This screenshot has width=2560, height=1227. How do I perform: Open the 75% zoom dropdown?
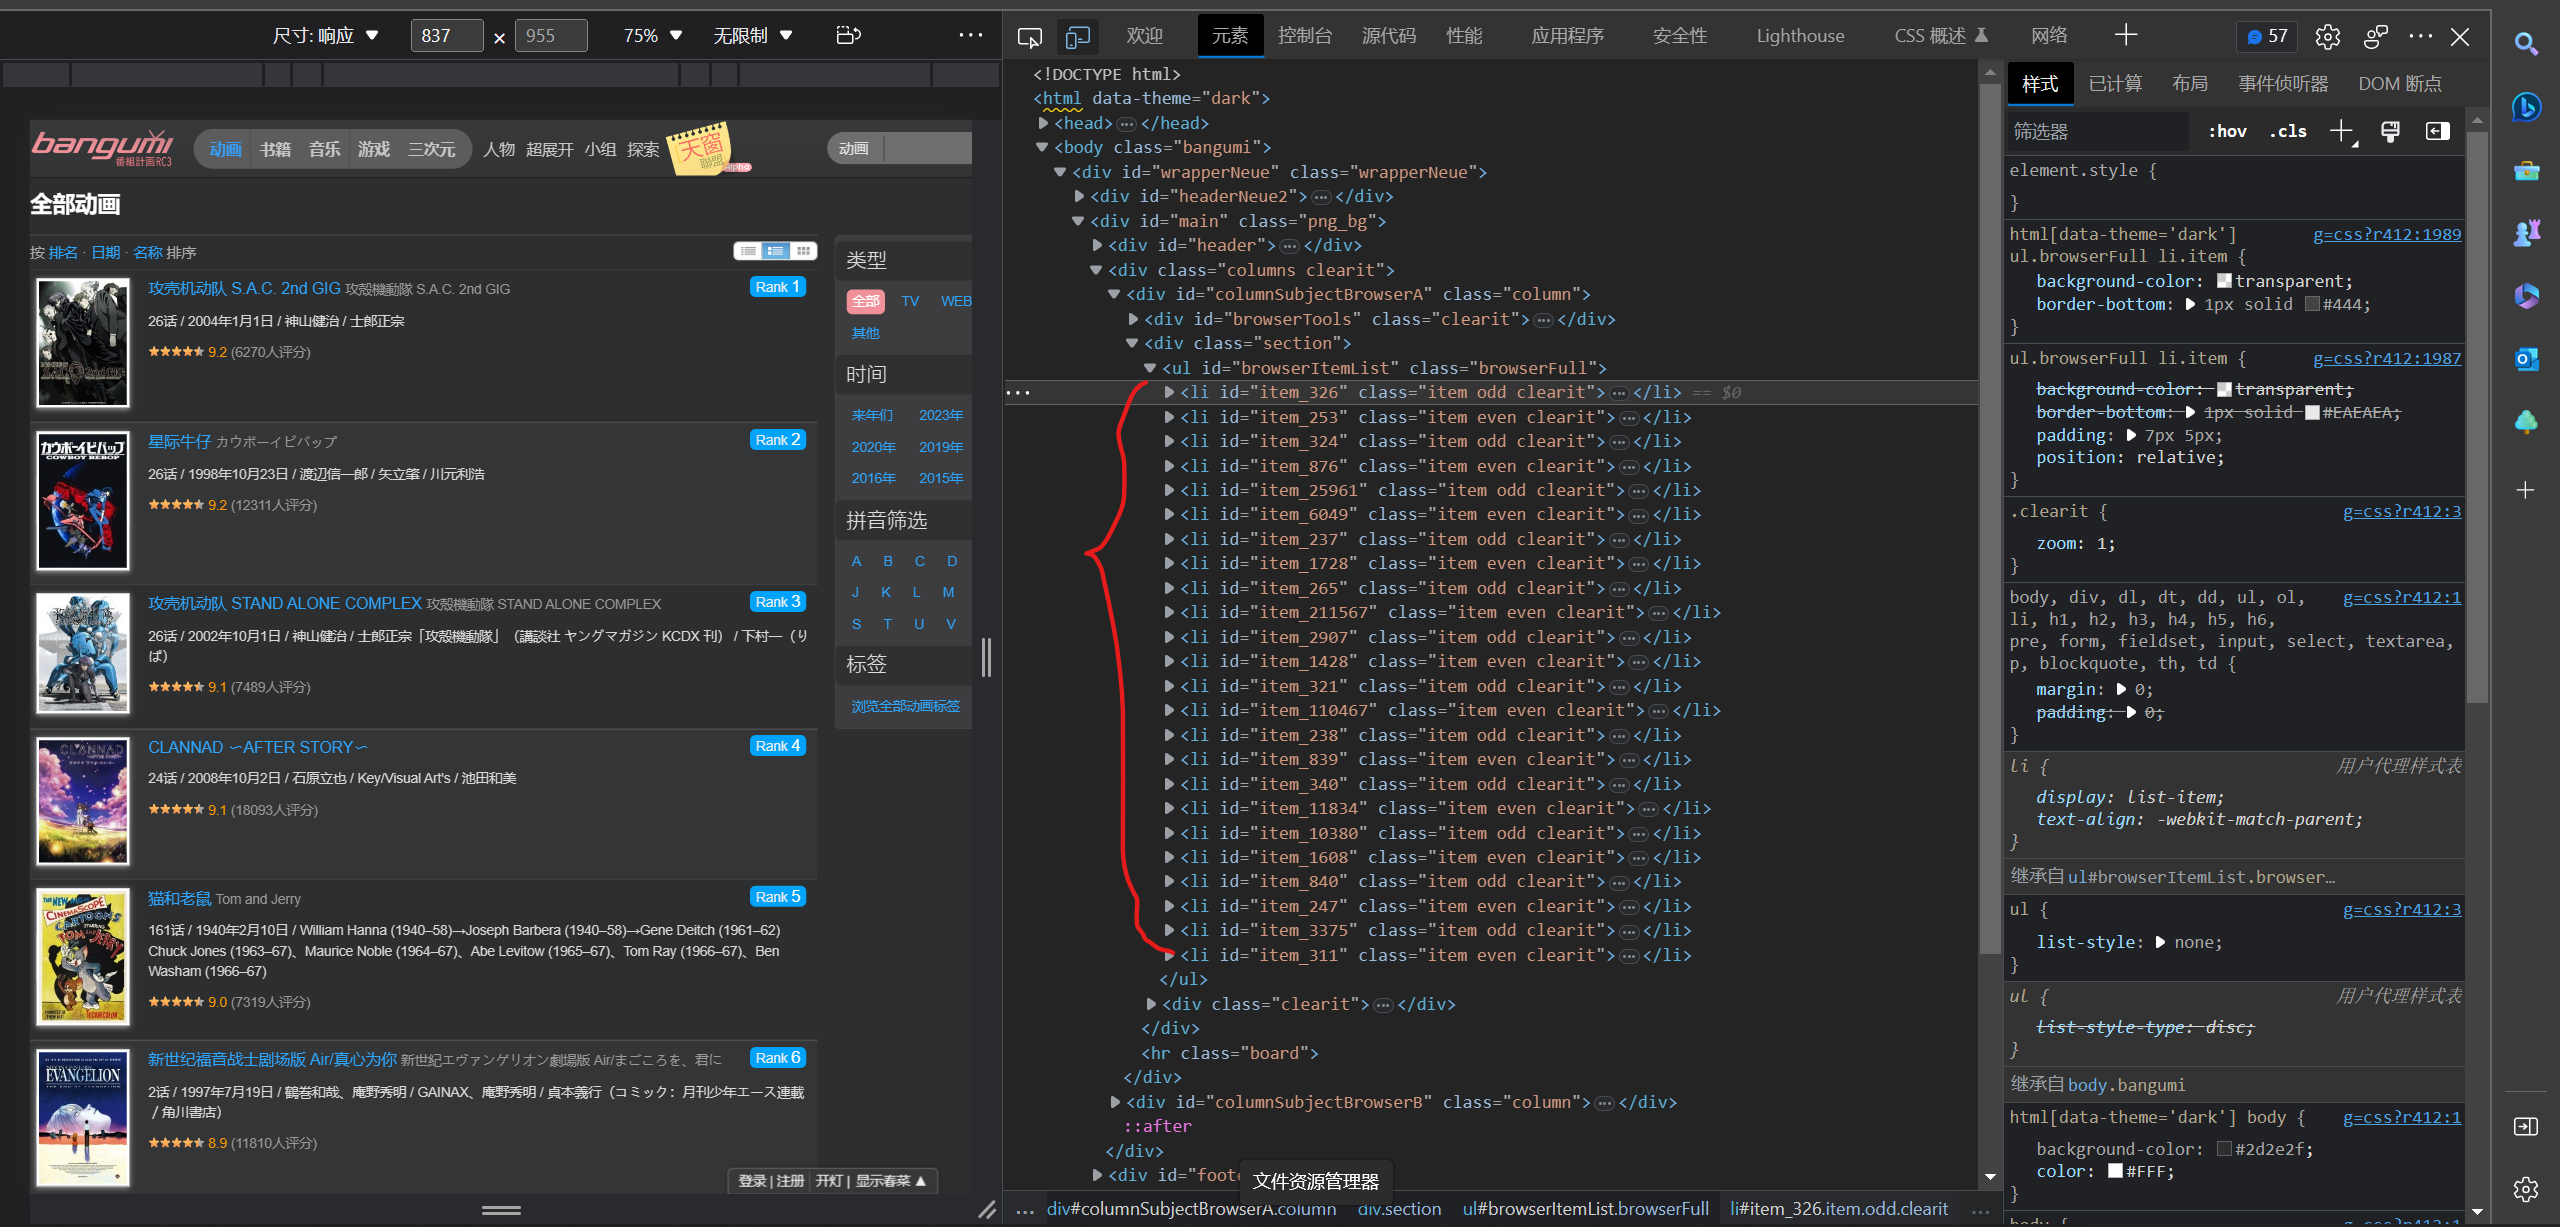(x=652, y=36)
